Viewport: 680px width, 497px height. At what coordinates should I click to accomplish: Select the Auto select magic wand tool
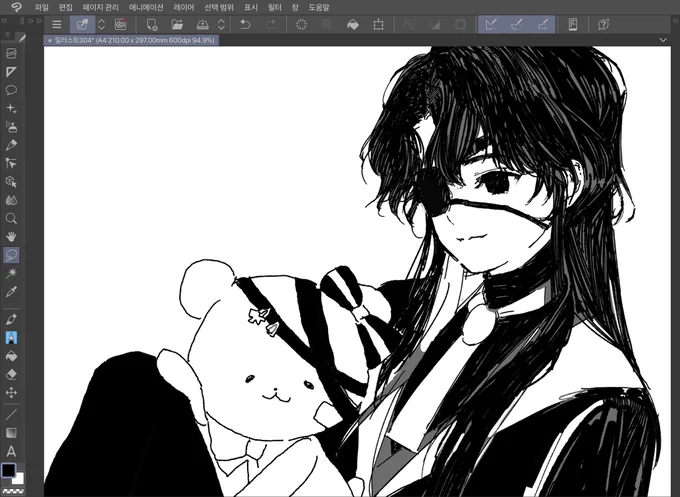[11, 273]
